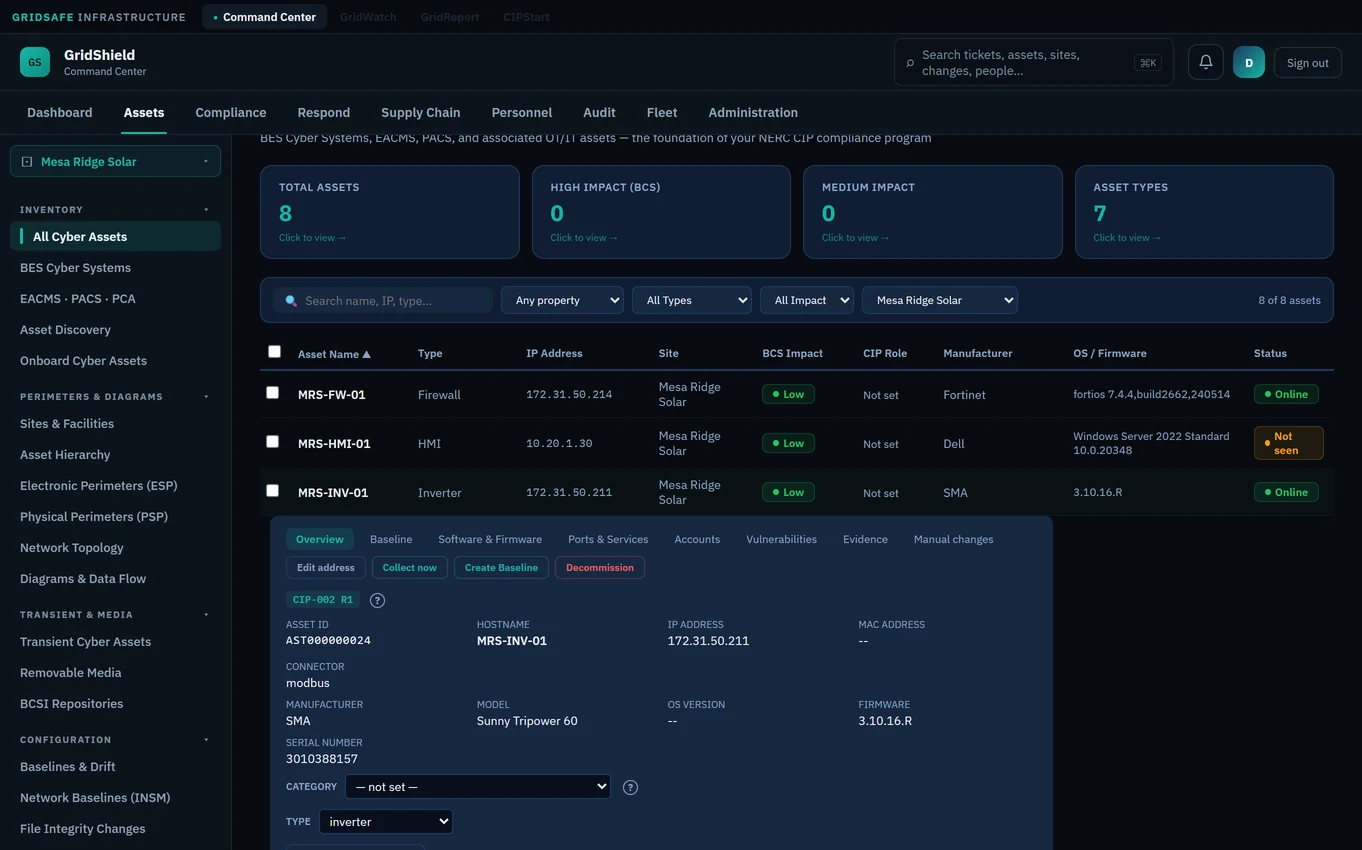Click the Edit address button
This screenshot has width=1362, height=850.
[x=326, y=568]
